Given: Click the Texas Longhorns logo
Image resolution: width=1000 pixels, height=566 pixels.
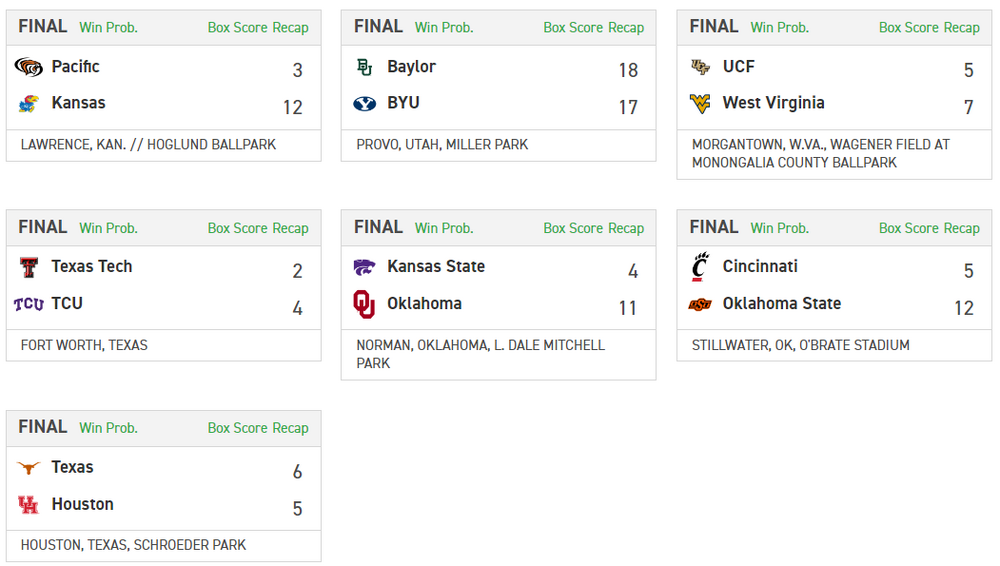Looking at the screenshot, I should tap(28, 467).
